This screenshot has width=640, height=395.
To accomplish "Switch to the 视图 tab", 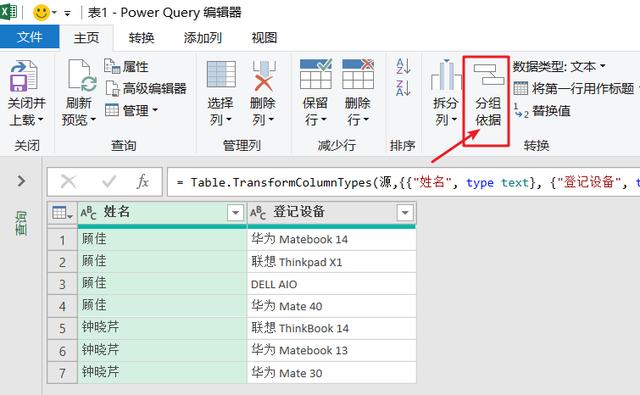I will (x=264, y=38).
